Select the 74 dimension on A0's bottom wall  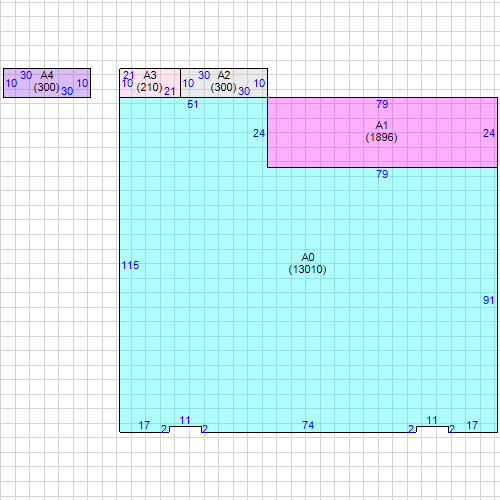[x=308, y=425]
